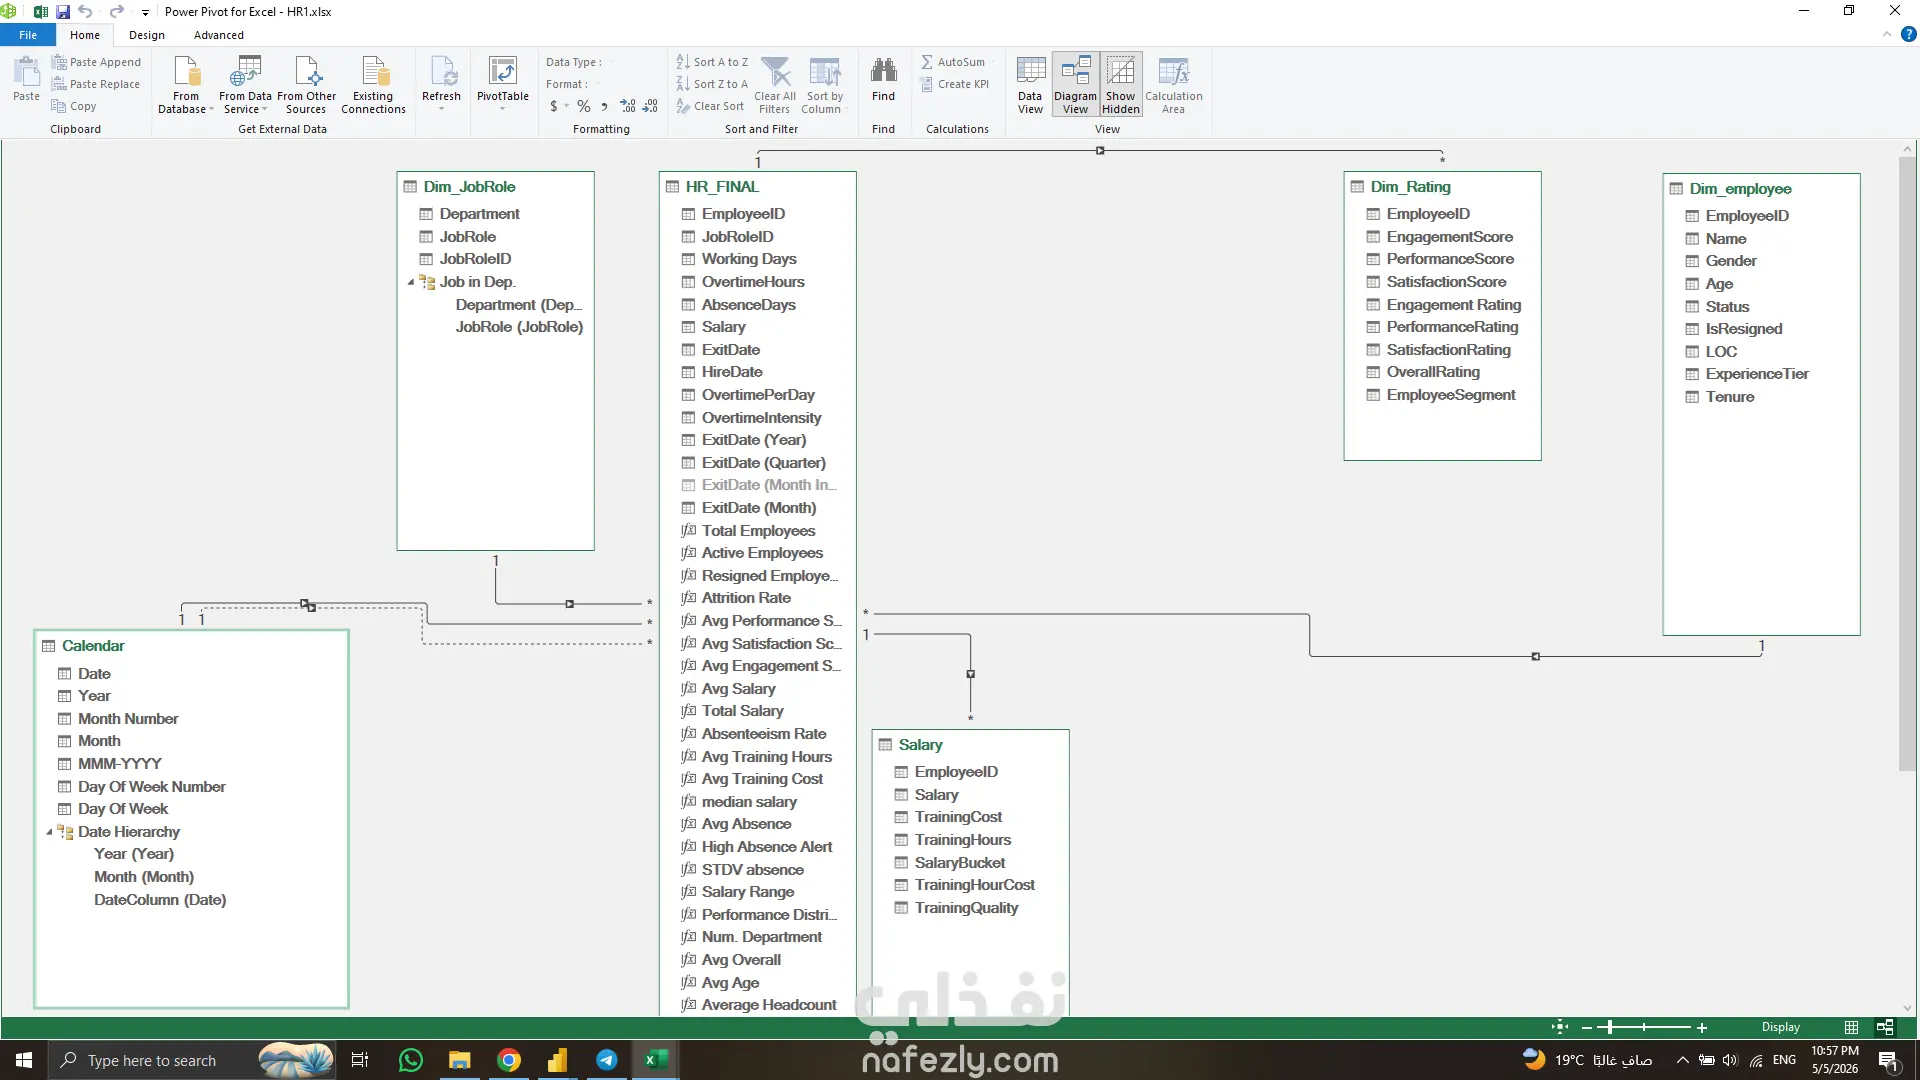Toggle Show Hidden fields
This screenshot has width=1920, height=1080.
(1121, 85)
